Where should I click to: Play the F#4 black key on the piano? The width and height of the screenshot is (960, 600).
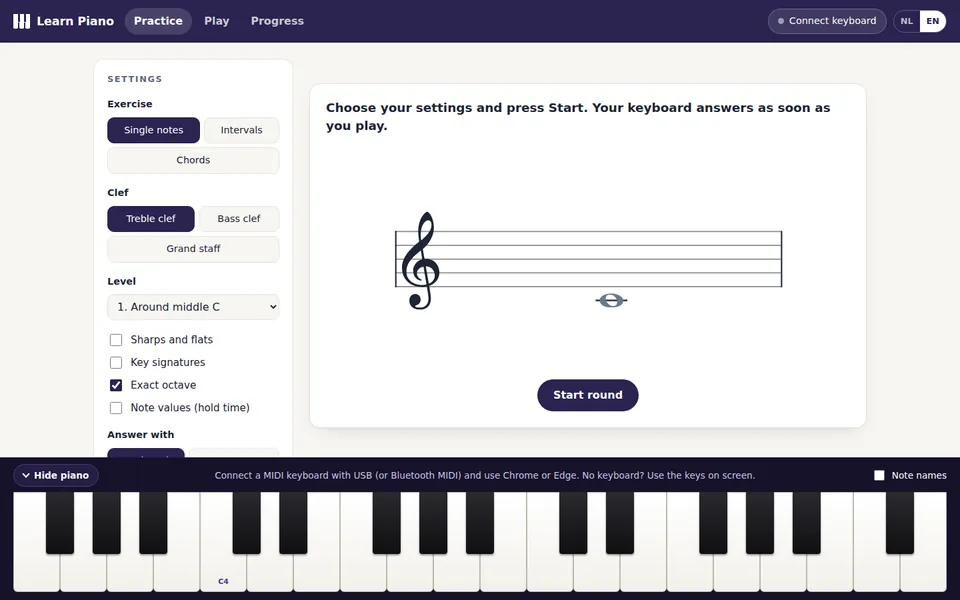tap(386, 522)
